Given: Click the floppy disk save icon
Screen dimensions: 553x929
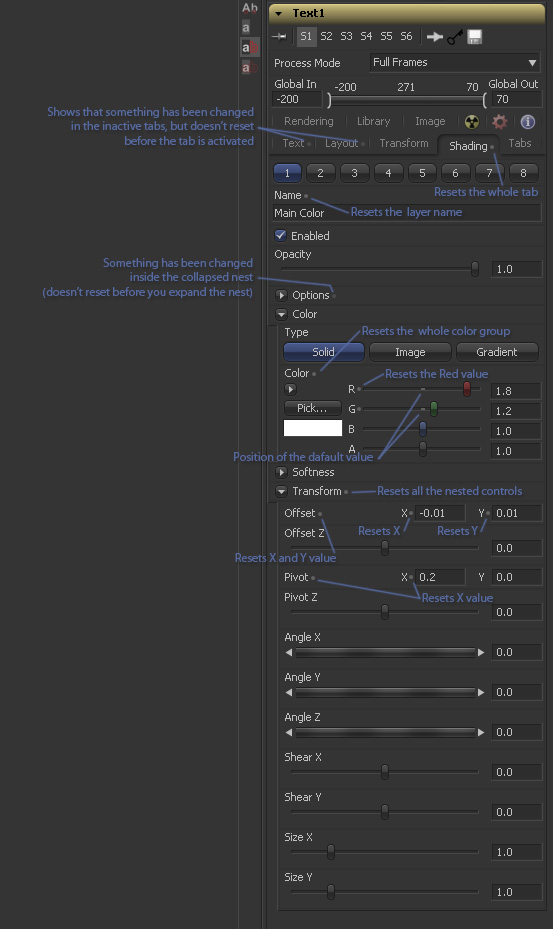Looking at the screenshot, I should [x=474, y=37].
